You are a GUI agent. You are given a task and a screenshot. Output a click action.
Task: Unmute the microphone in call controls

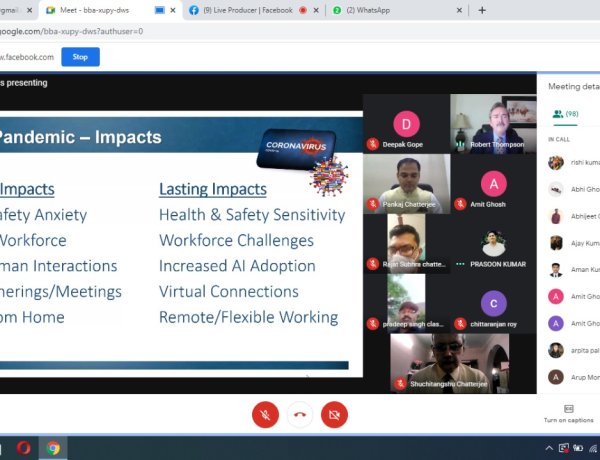(x=265, y=413)
